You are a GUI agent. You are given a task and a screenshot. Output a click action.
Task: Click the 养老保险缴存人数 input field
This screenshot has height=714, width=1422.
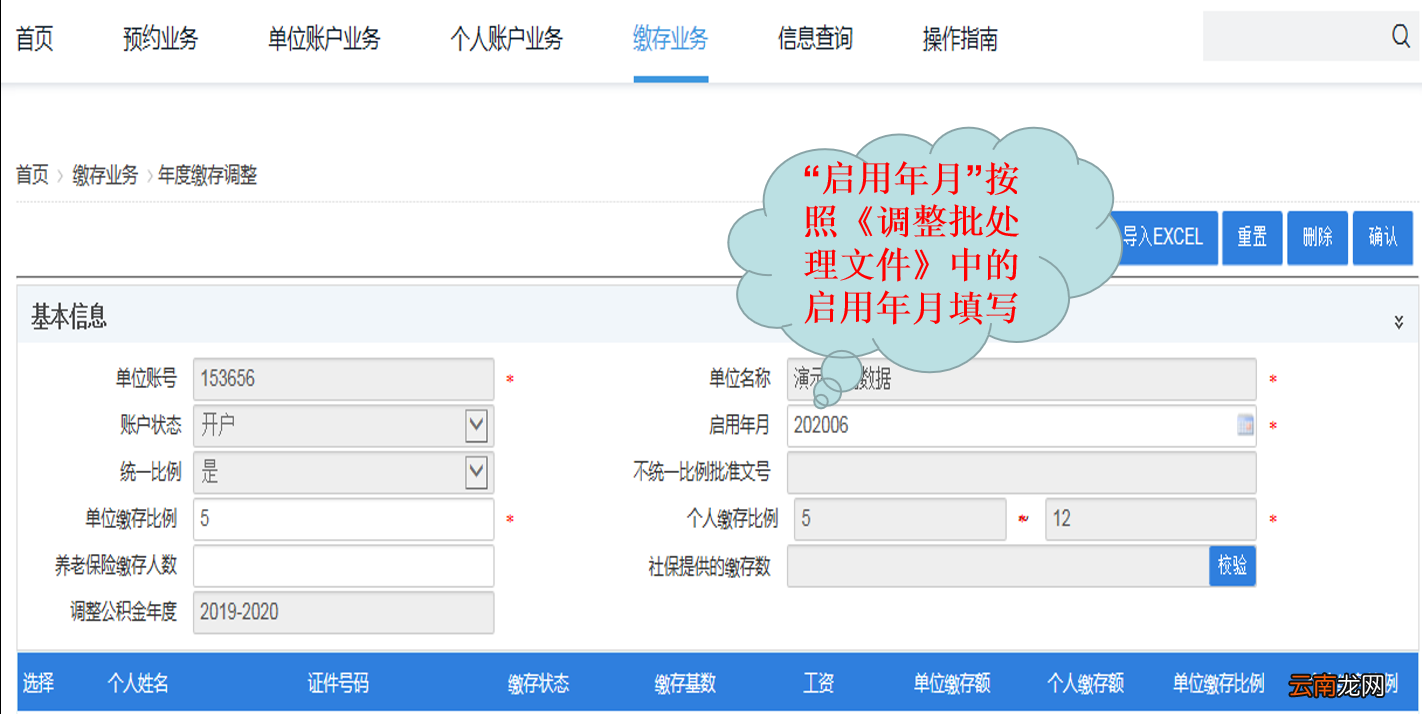343,566
